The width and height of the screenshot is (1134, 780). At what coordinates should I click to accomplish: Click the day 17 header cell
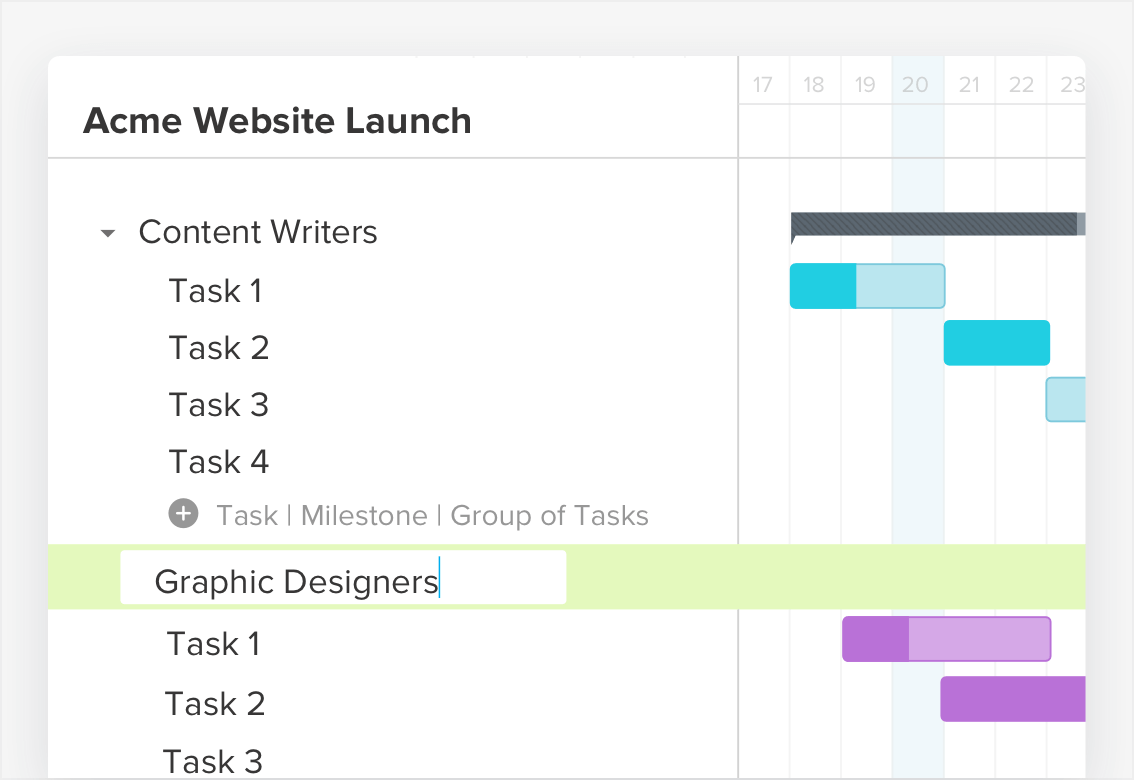point(763,85)
